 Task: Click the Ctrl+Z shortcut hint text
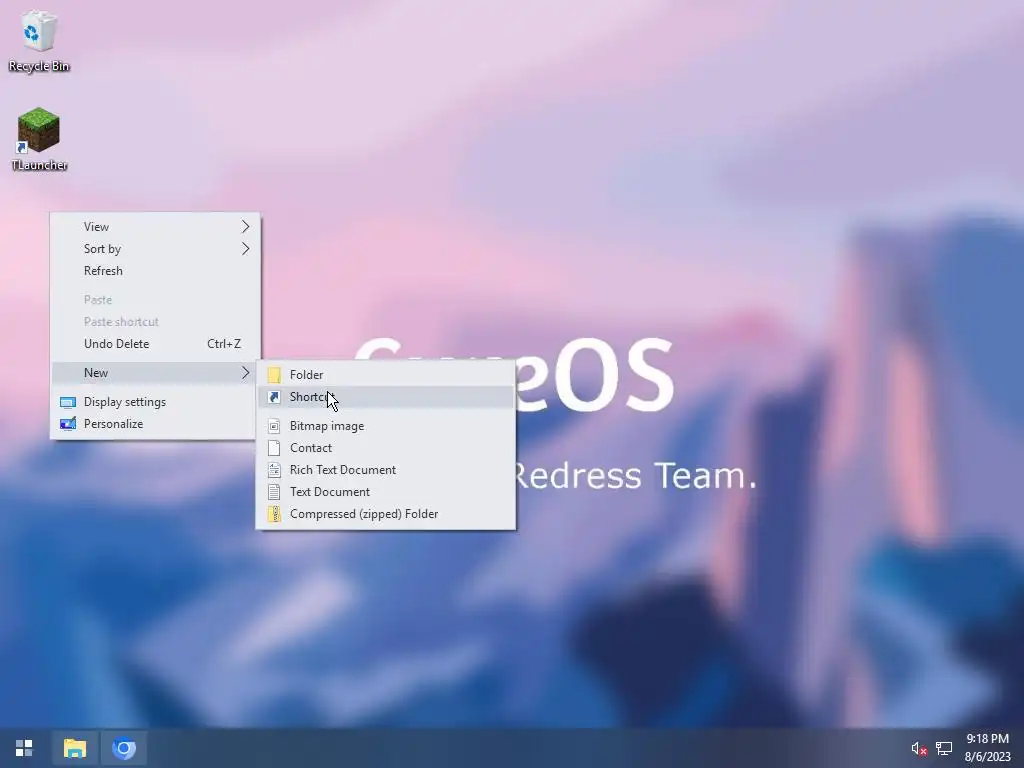pyautogui.click(x=224, y=344)
